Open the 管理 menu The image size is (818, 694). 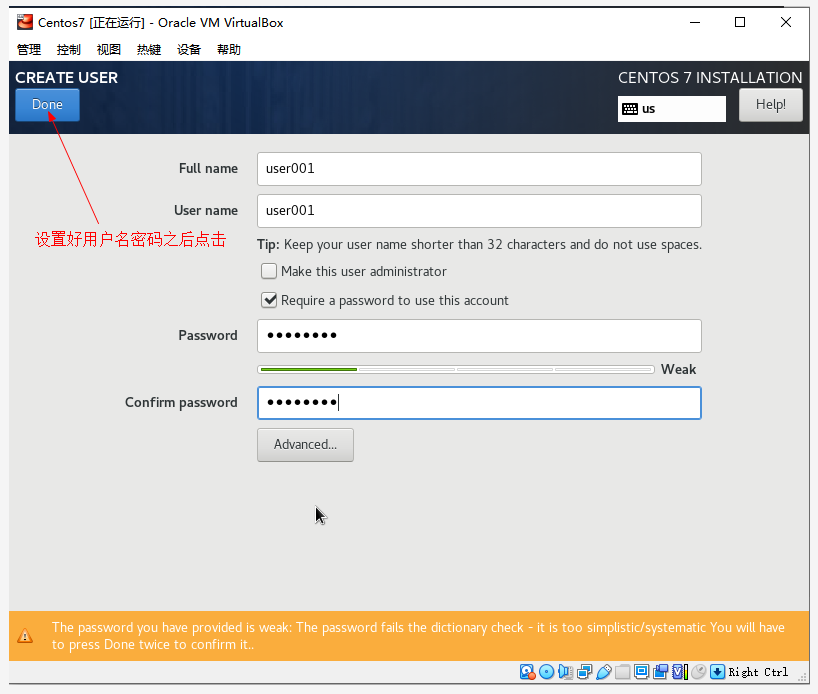(x=29, y=50)
